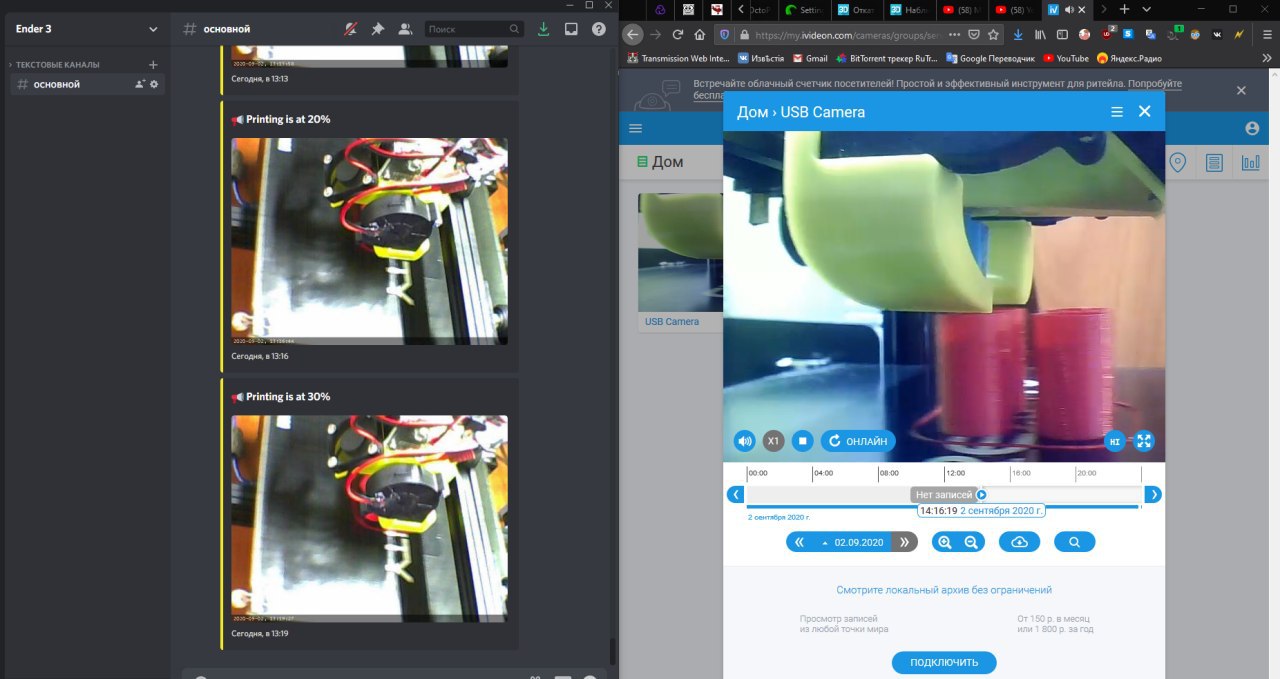
Task: Open Gmail bookmark
Action: tap(809, 58)
